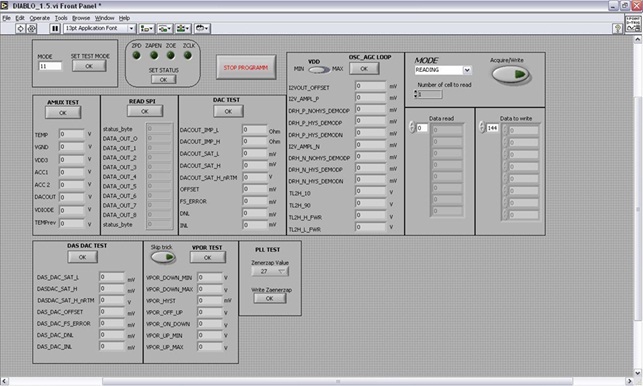643x386 pixels.
Task: Open the Distribute Objects toolbar menu
Action: (x=164, y=28)
